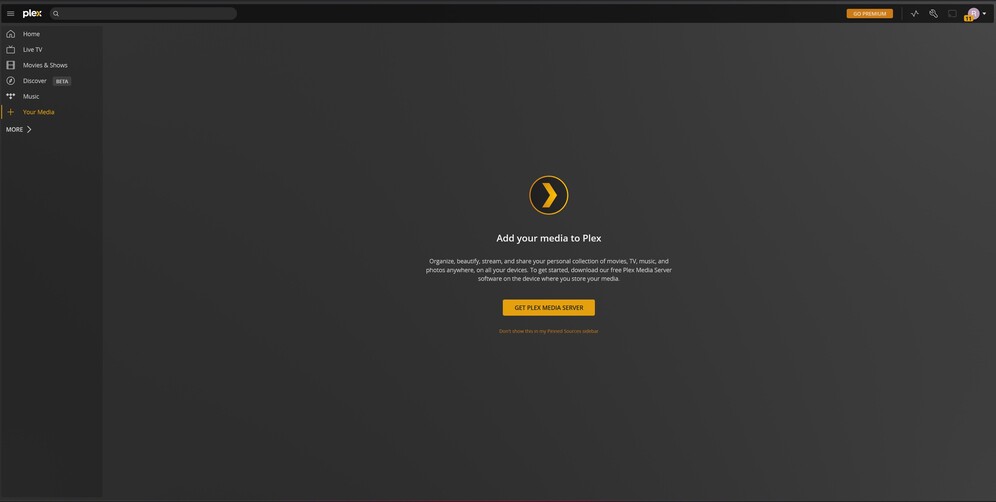Click the GO PREMIUM button
The height and width of the screenshot is (502, 996).
870,13
